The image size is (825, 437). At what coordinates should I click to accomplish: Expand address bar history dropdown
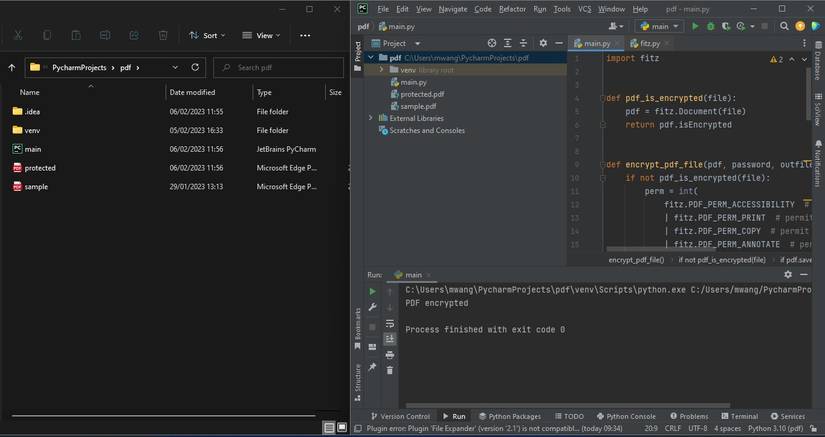[x=175, y=67]
